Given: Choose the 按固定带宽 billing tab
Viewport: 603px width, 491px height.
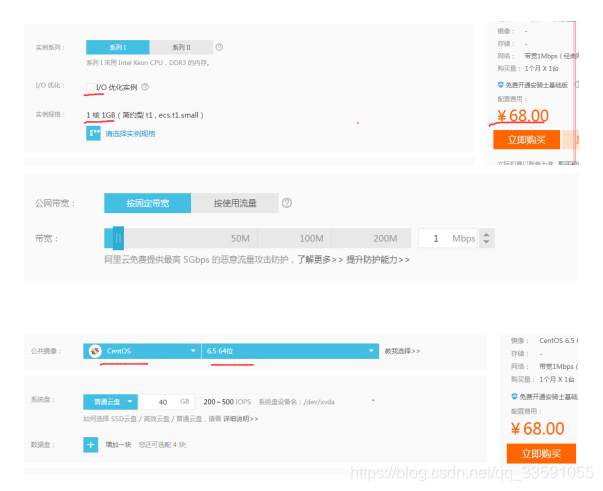Looking at the screenshot, I should click(x=147, y=203).
